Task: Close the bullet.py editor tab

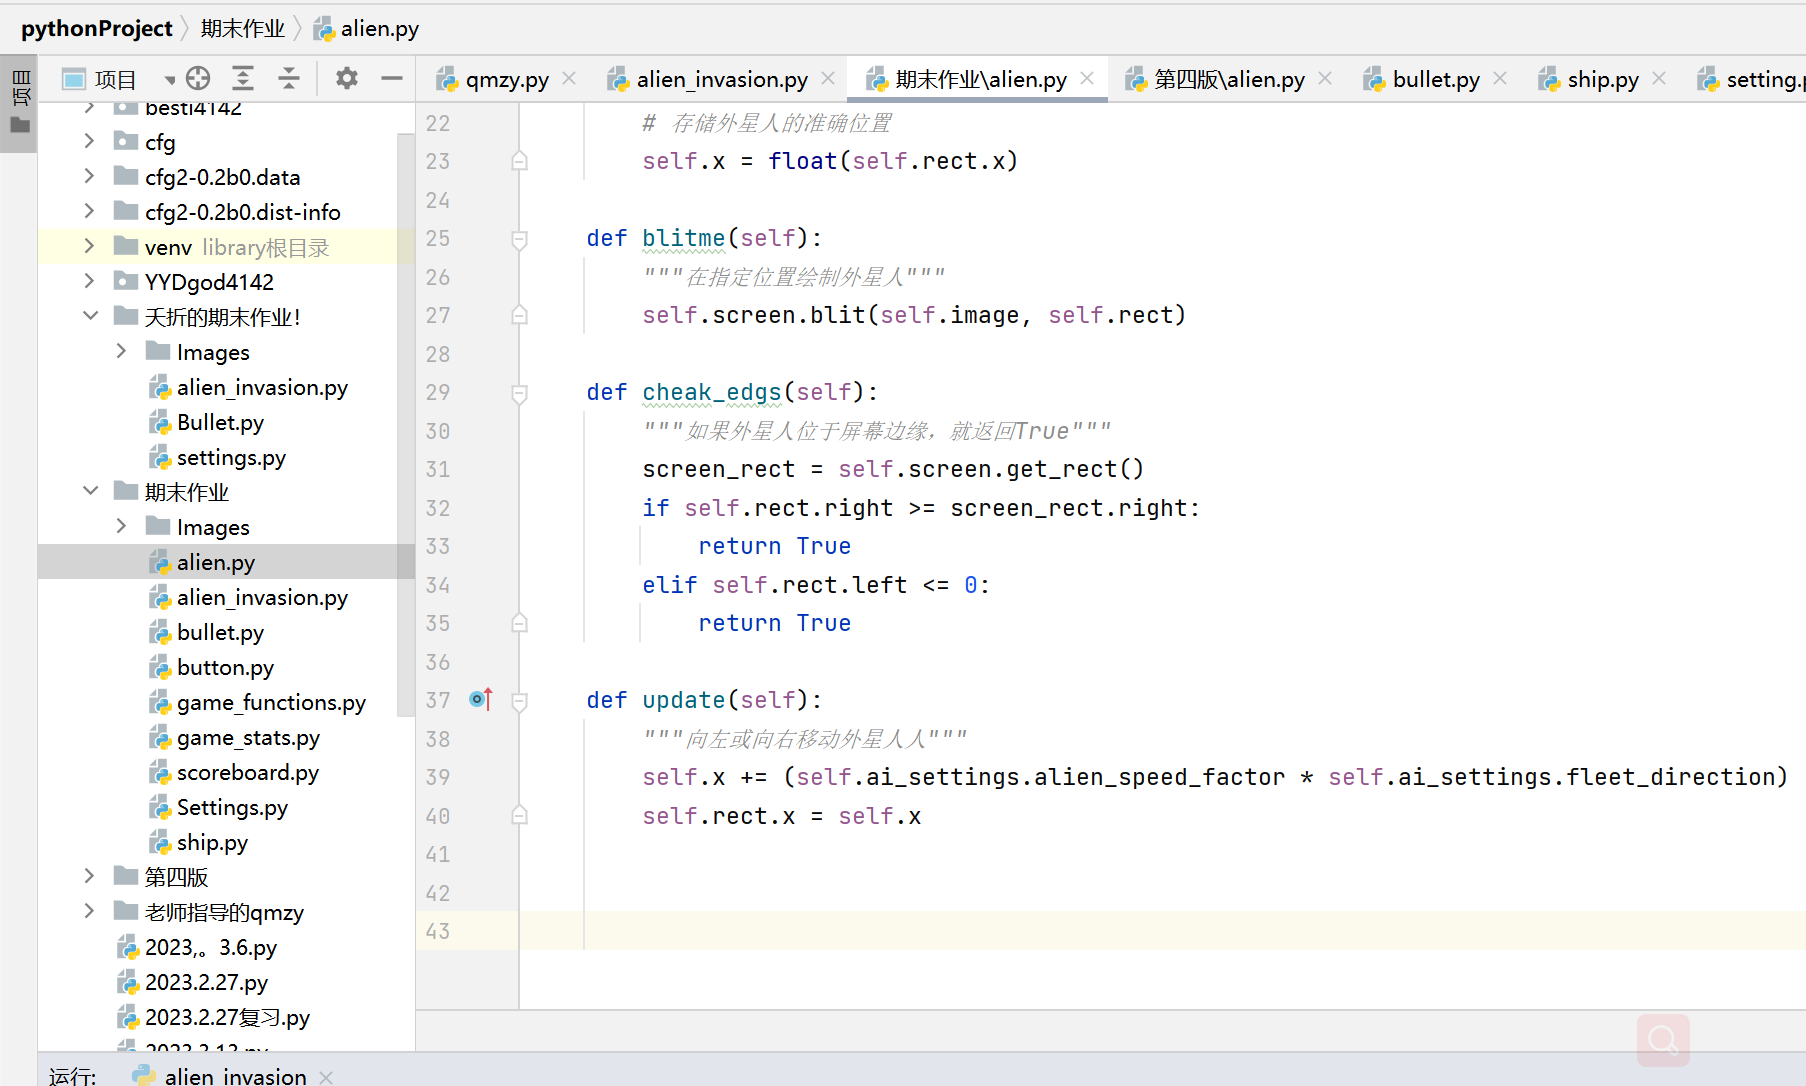Action: (x=1500, y=78)
